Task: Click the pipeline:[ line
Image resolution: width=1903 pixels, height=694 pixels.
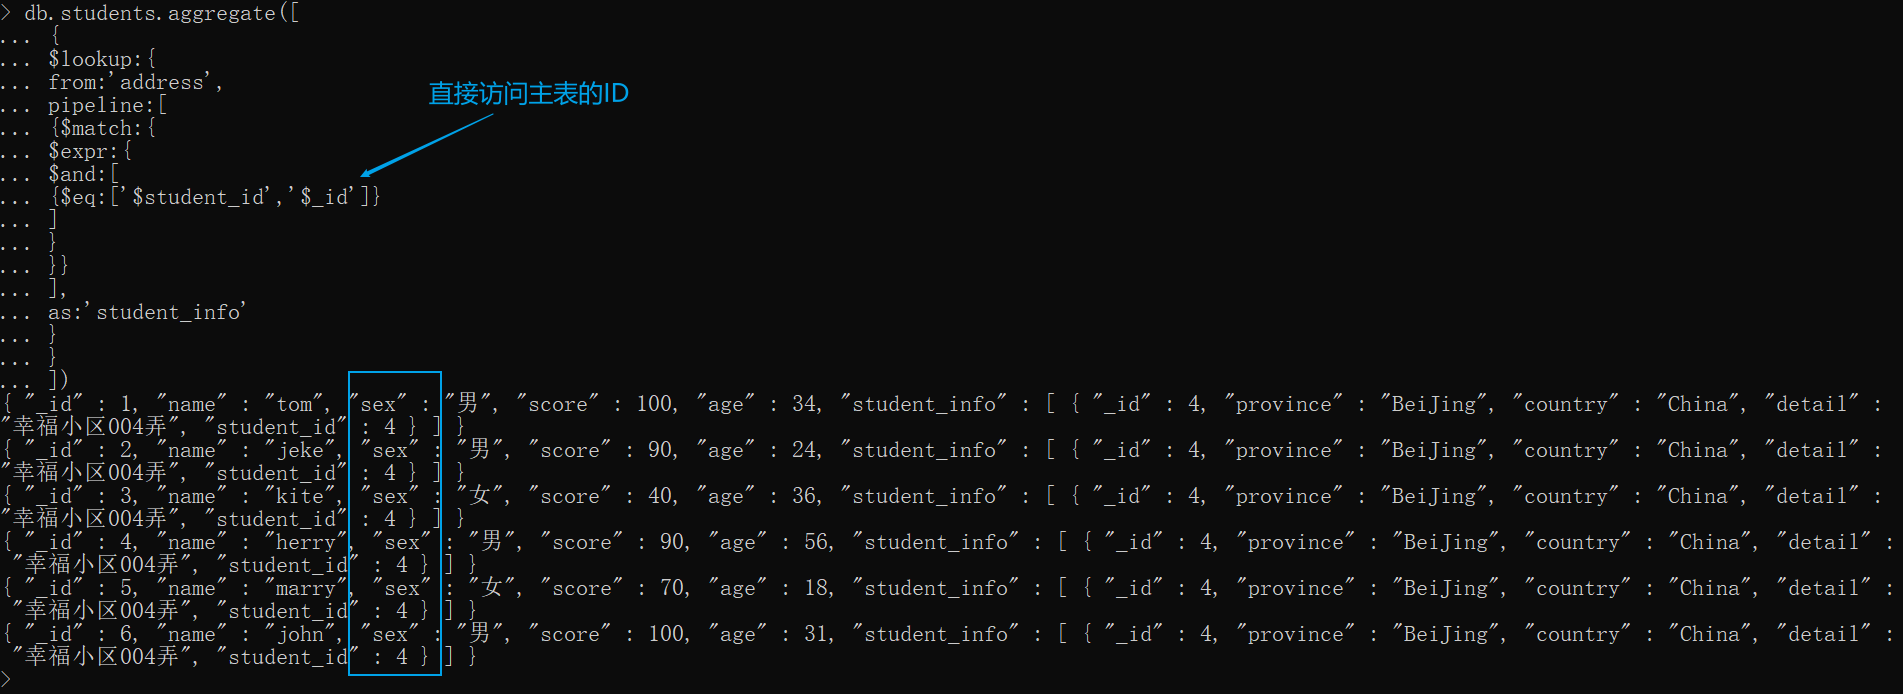Action: 107,106
